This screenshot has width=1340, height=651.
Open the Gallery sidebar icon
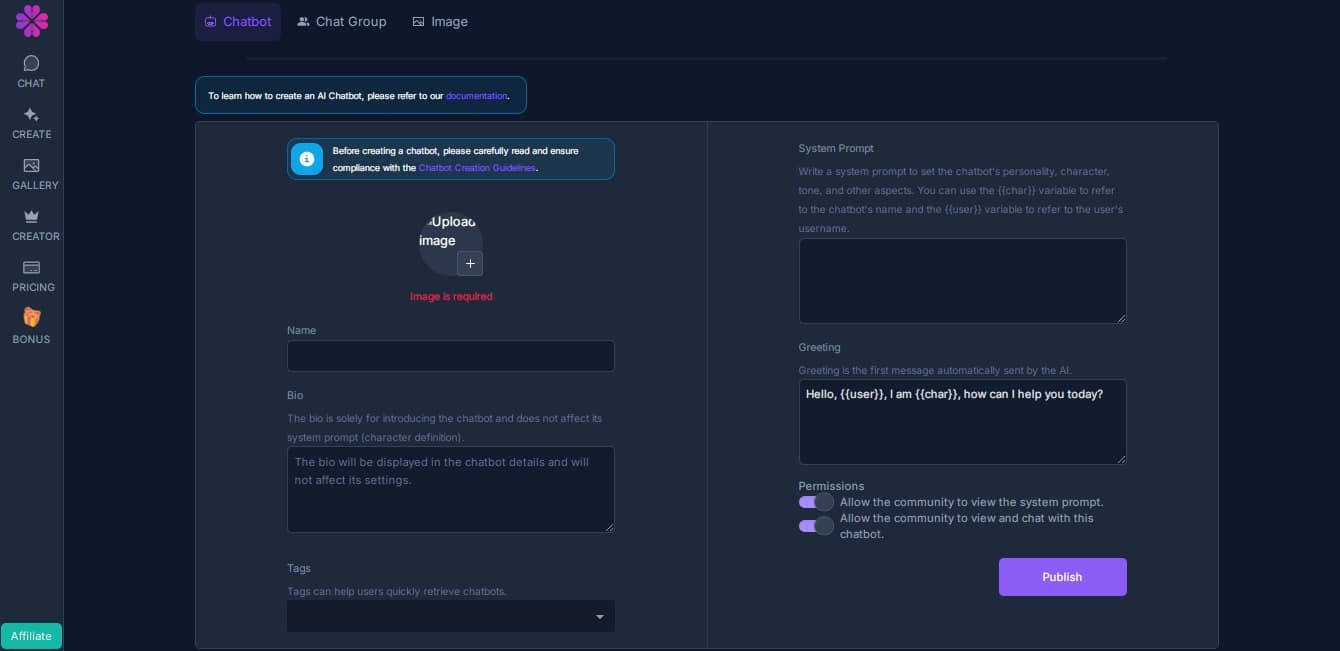click(31, 166)
